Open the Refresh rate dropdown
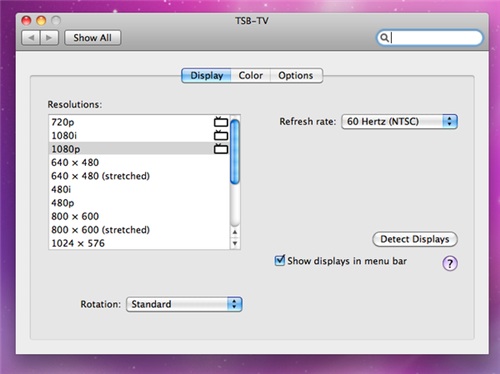Screen dimensions: 500x374 (399, 121)
